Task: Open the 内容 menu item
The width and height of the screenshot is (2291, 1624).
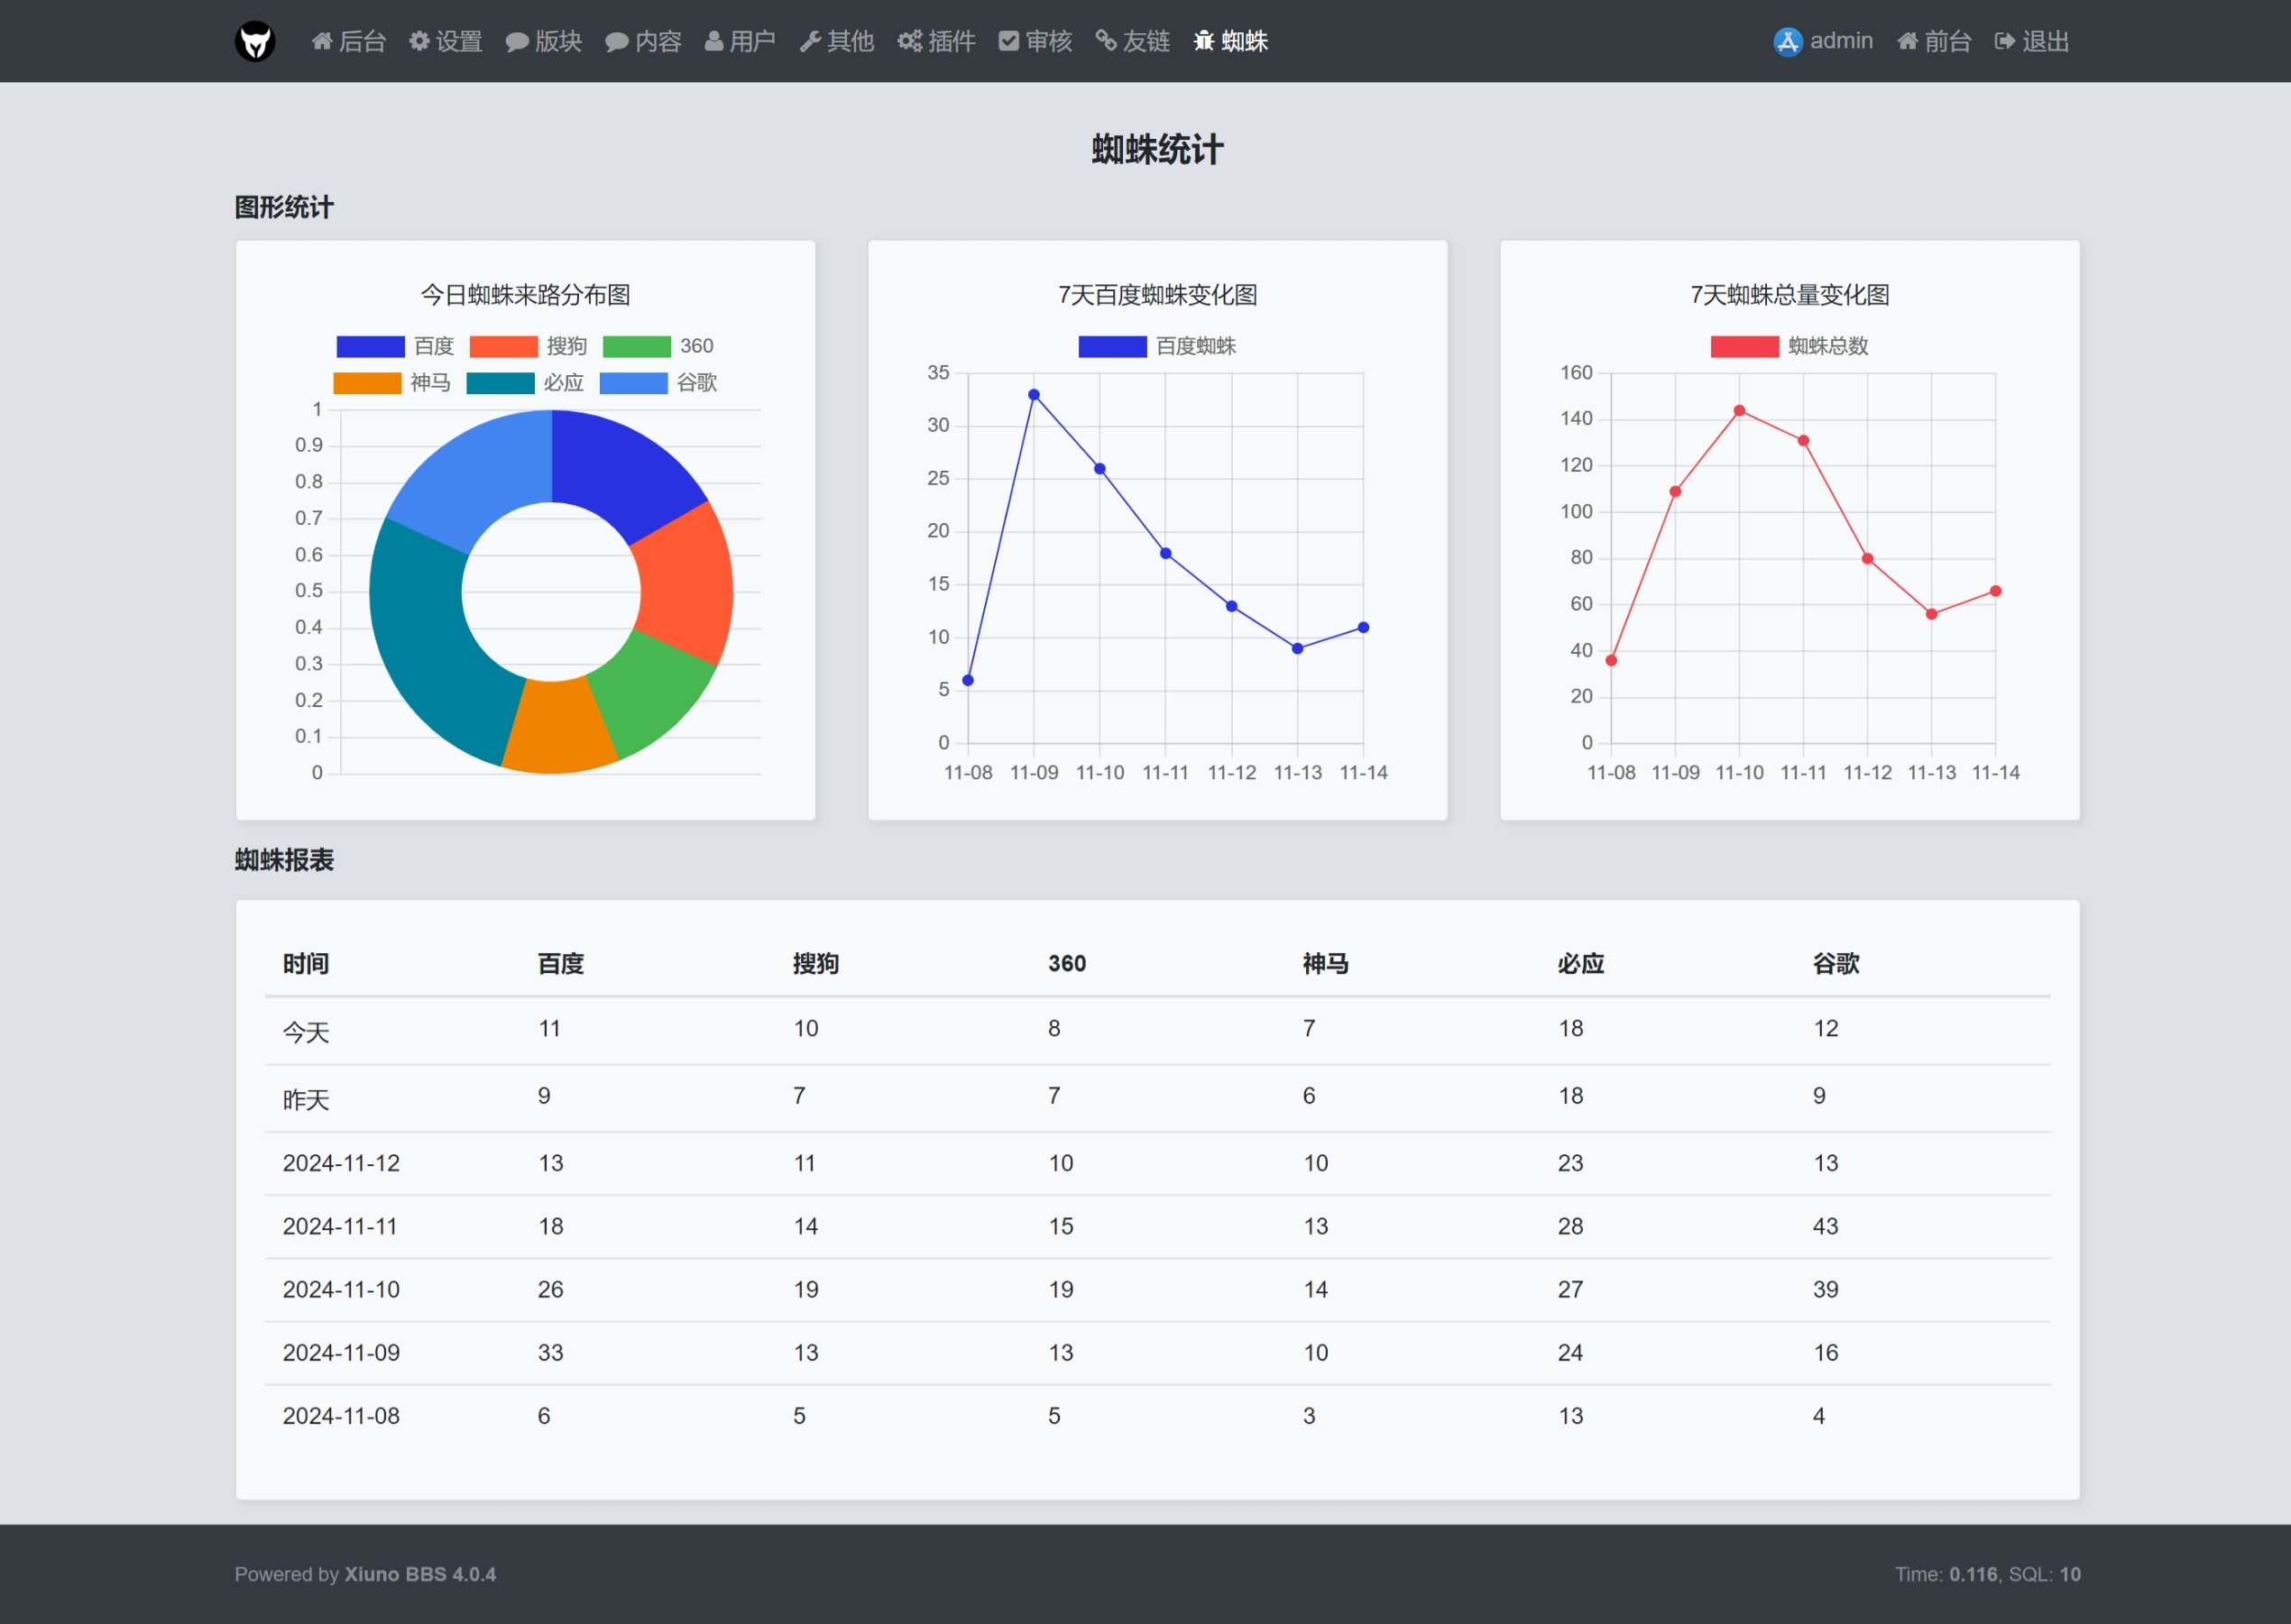Action: point(644,41)
